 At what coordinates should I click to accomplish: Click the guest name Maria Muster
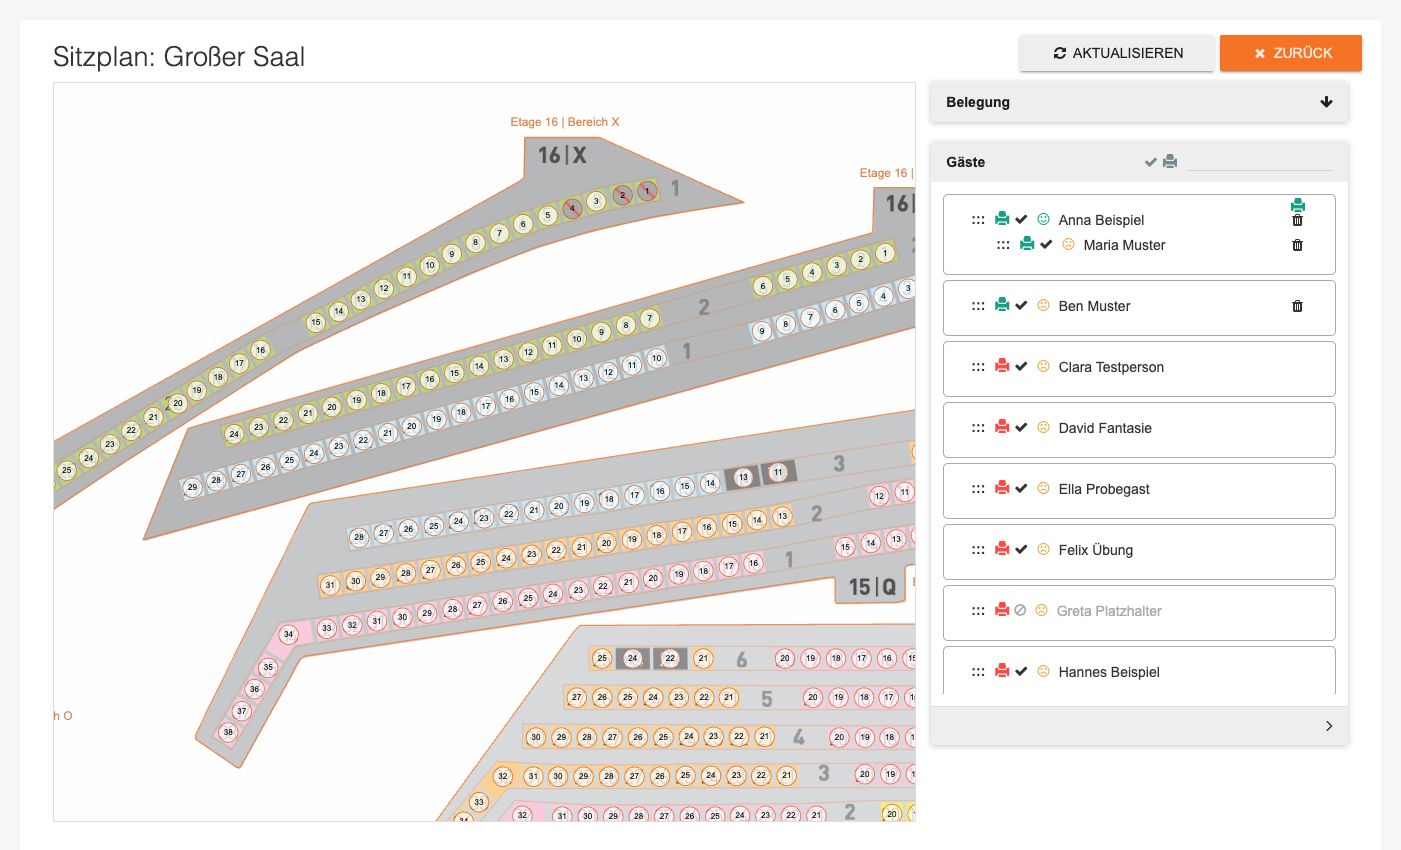point(1125,245)
